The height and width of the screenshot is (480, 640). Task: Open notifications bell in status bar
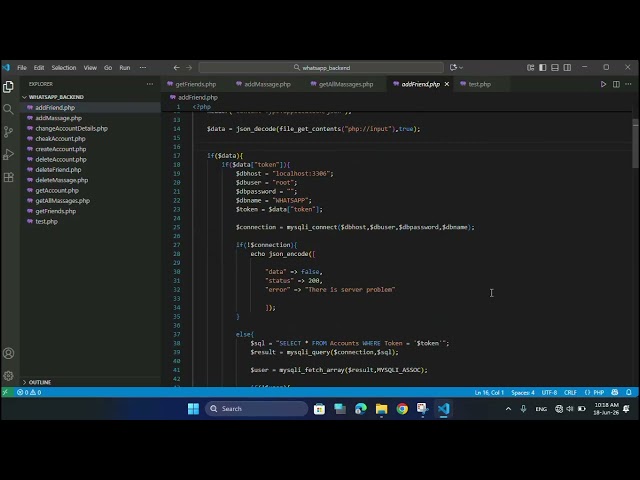pos(629,392)
